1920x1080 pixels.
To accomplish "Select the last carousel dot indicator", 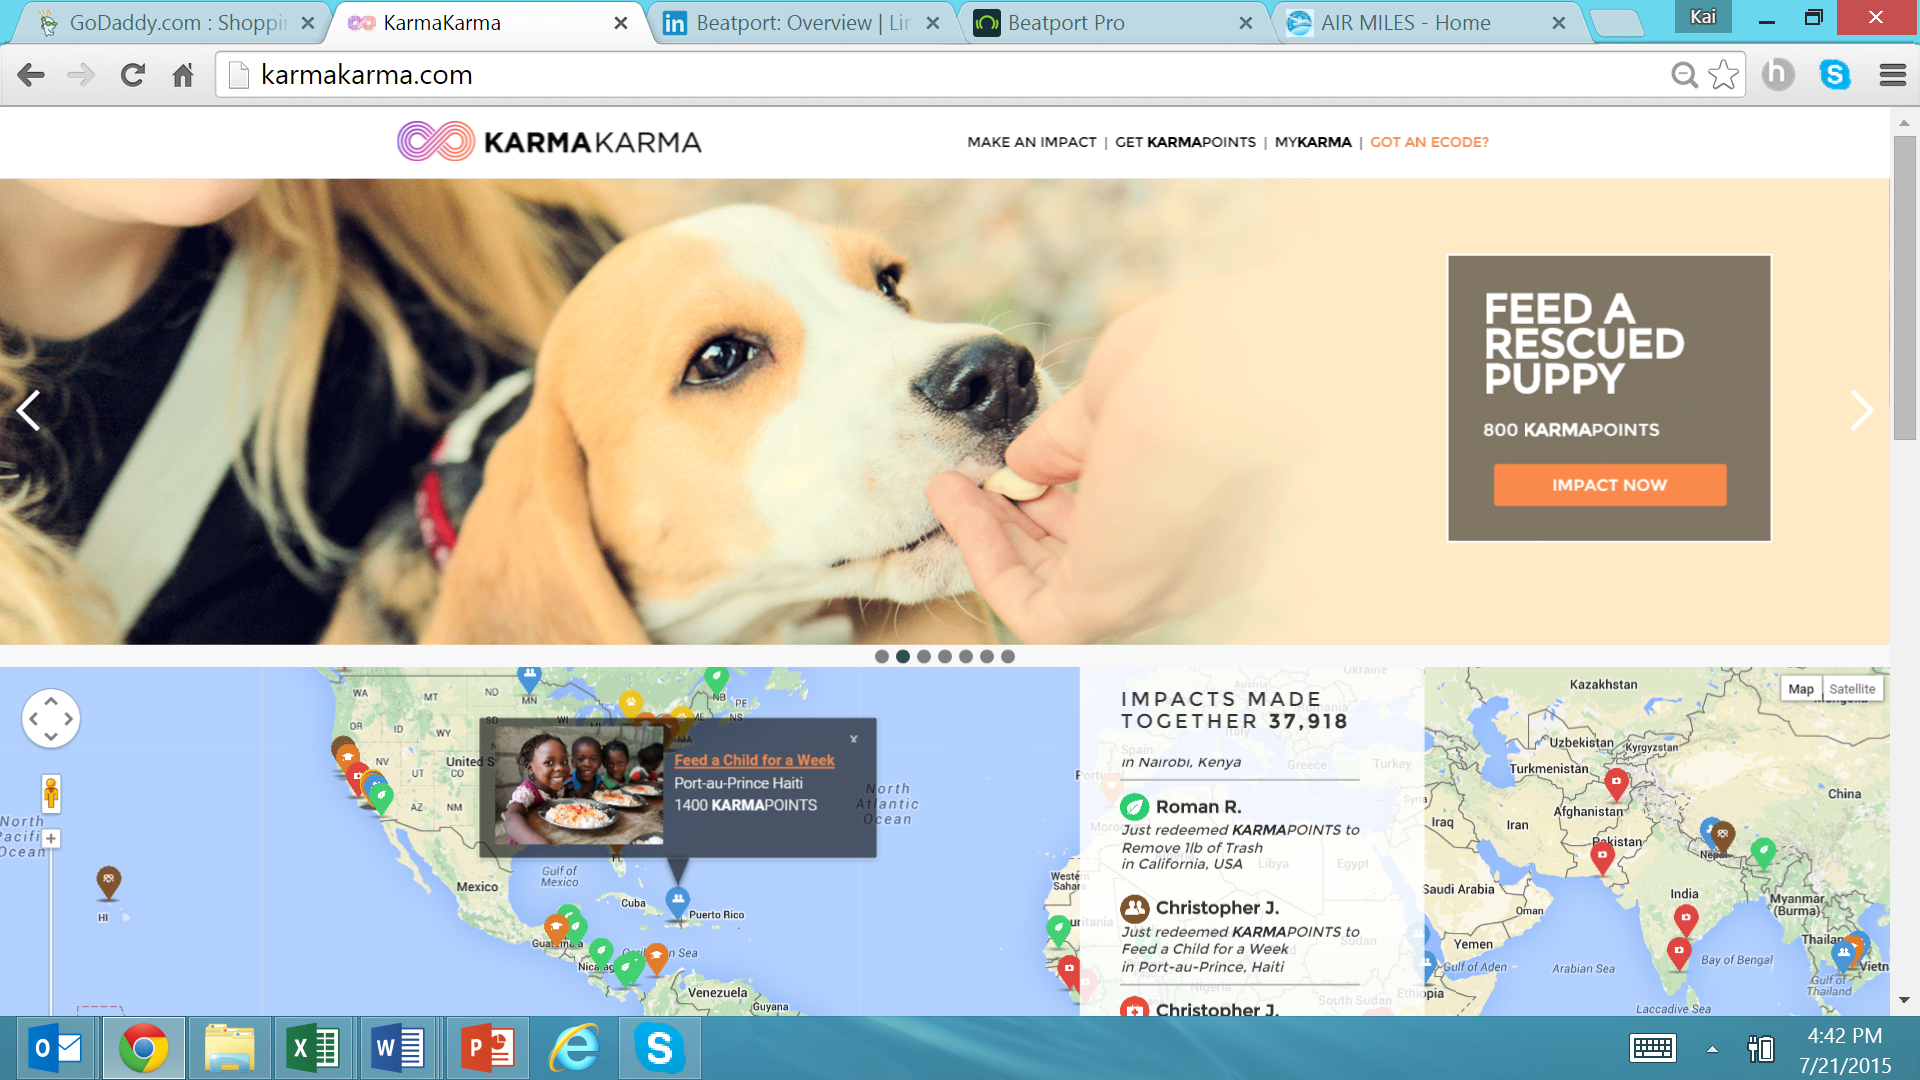I will click(1008, 657).
